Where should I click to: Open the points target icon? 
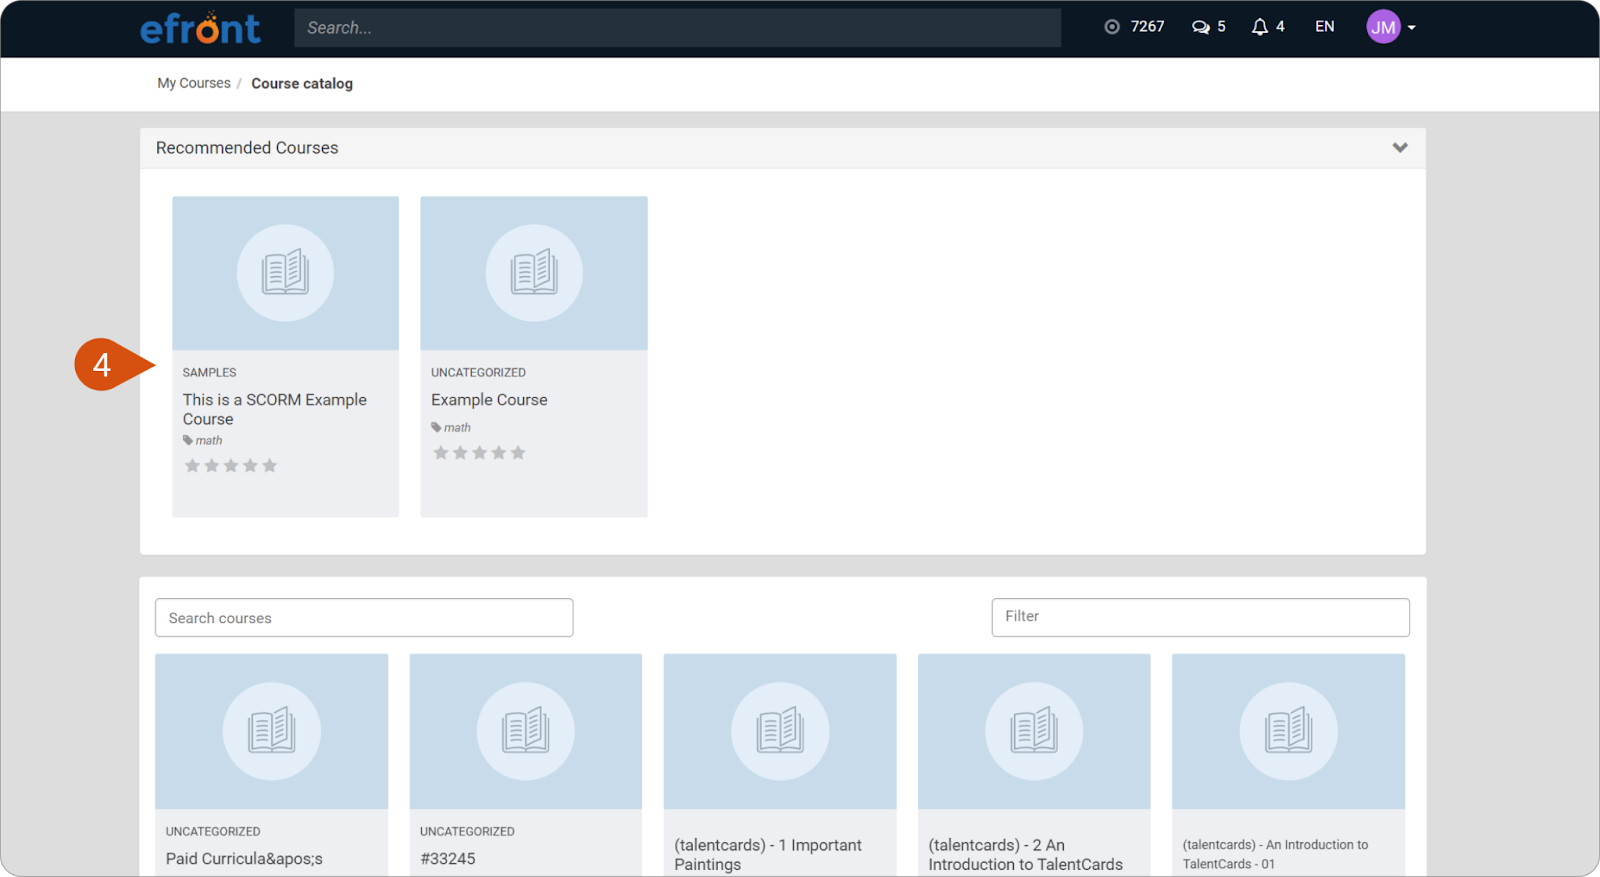(x=1112, y=27)
